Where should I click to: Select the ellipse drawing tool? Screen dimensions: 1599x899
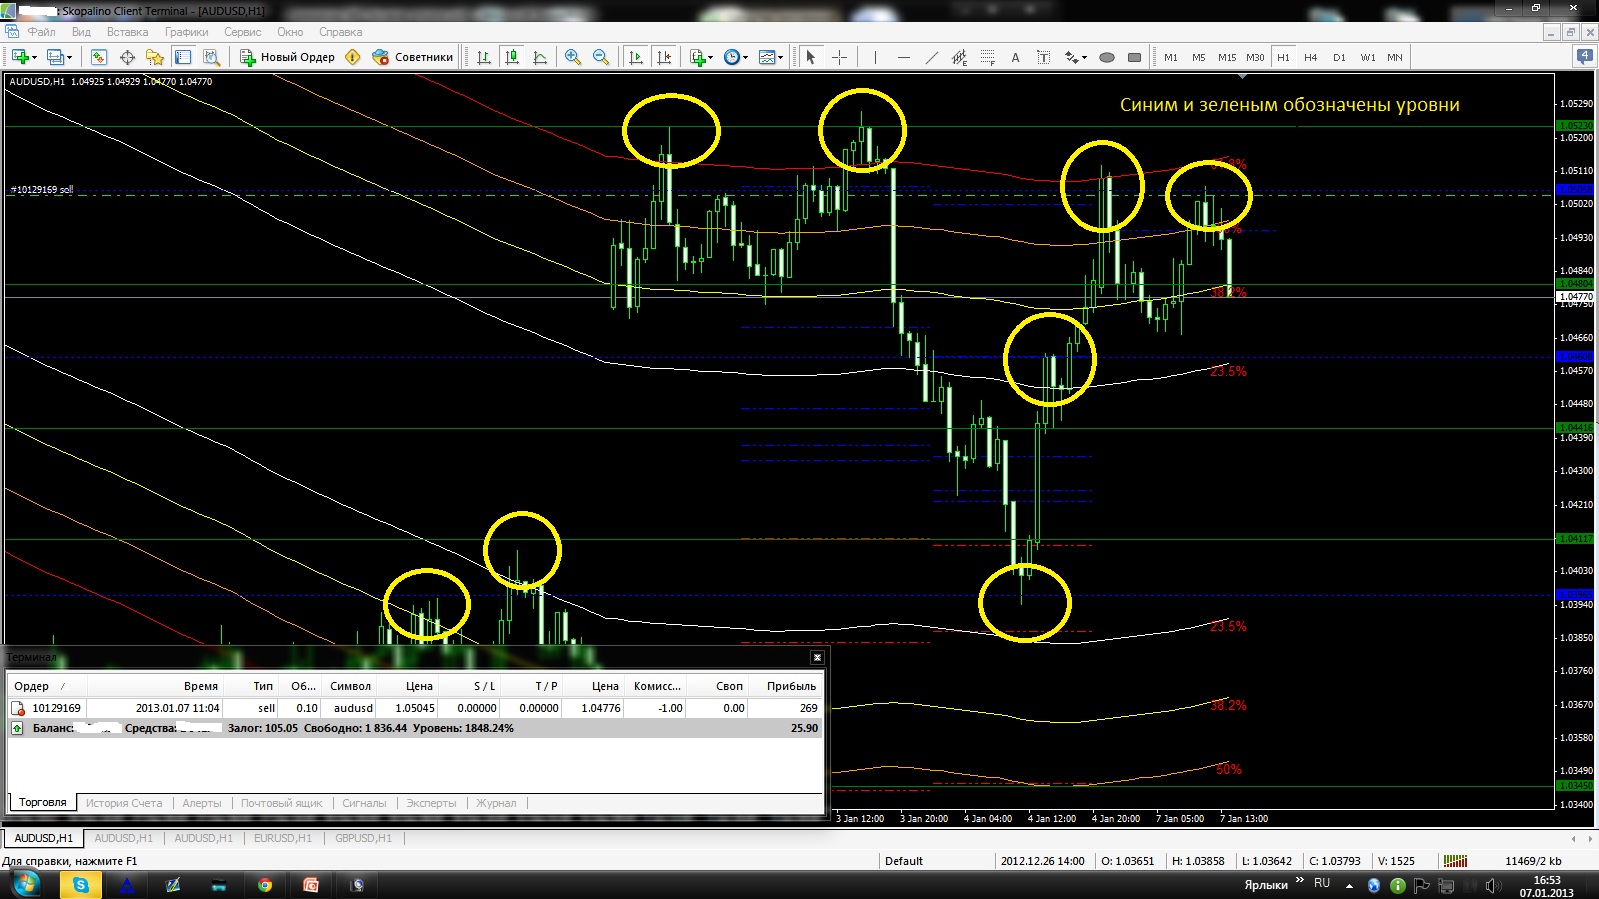pos(1107,57)
